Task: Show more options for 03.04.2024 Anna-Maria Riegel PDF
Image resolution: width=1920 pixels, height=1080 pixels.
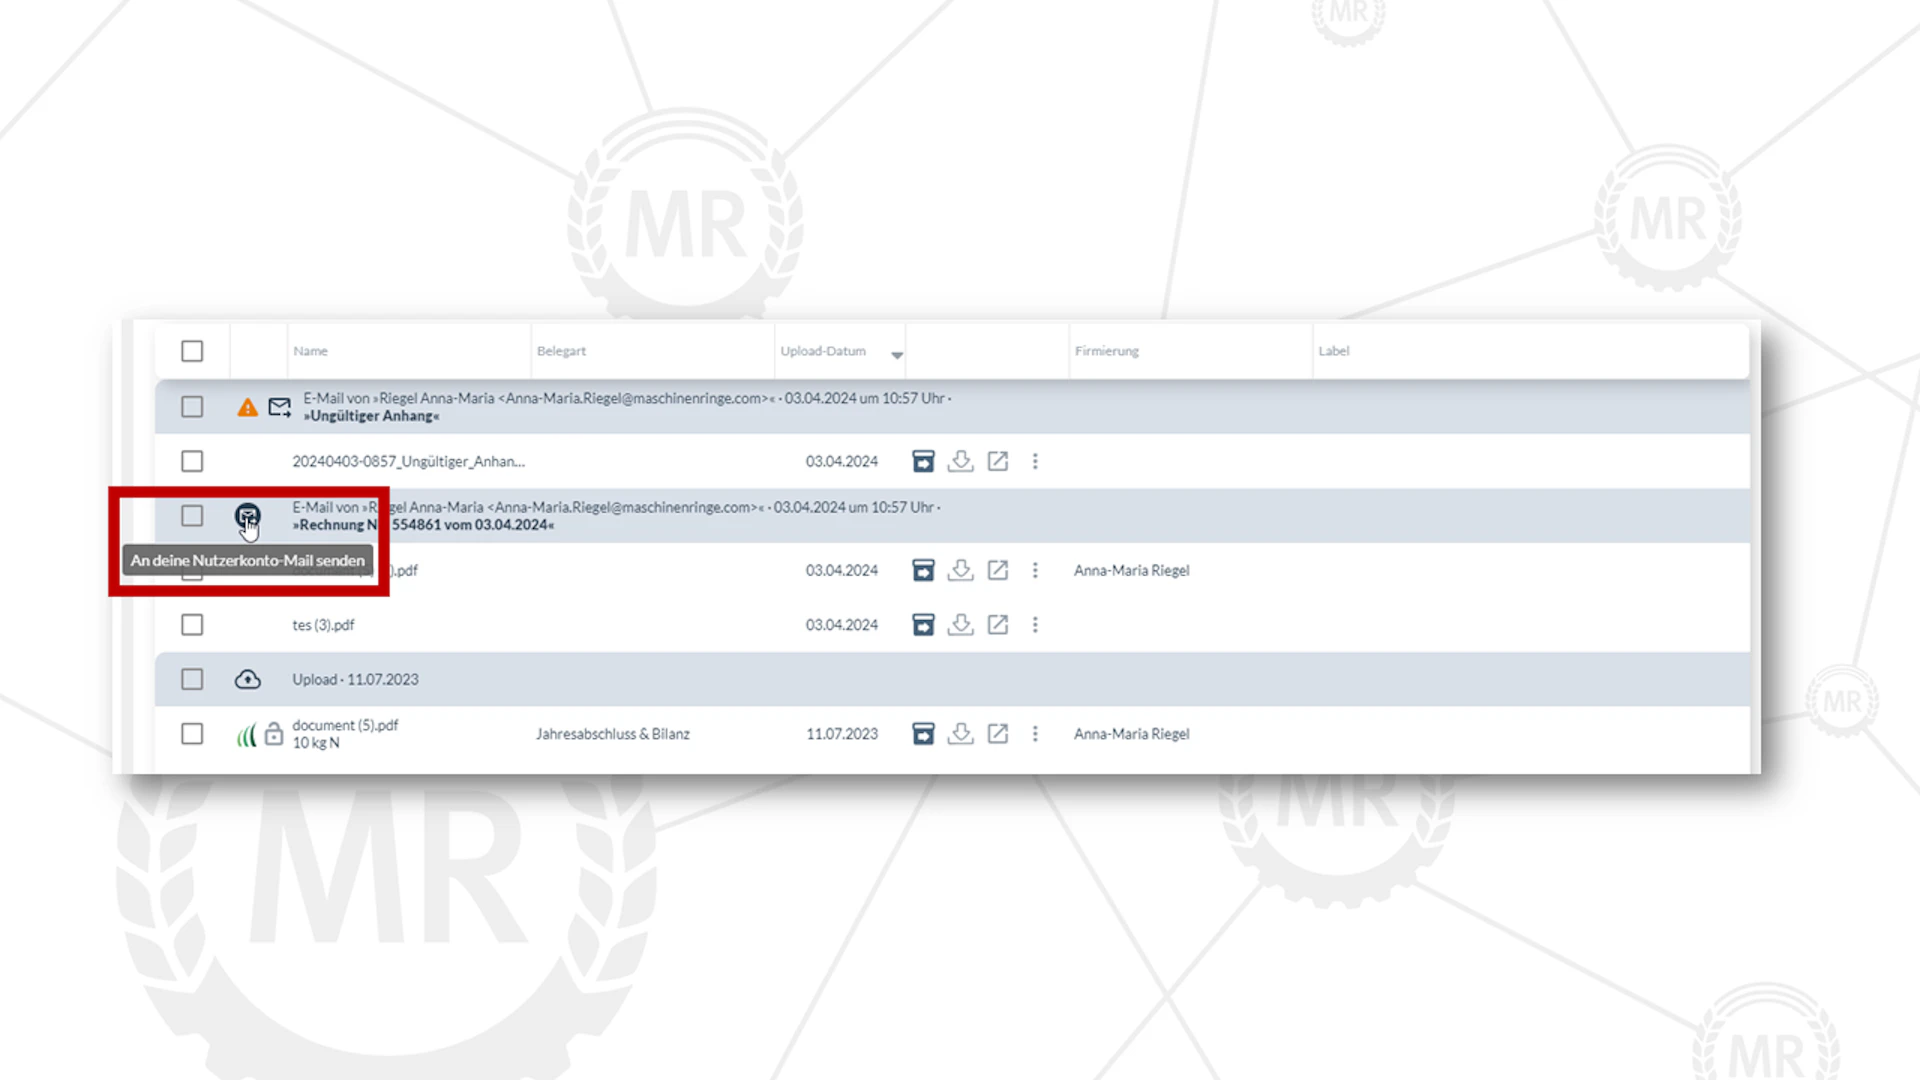Action: click(x=1035, y=570)
